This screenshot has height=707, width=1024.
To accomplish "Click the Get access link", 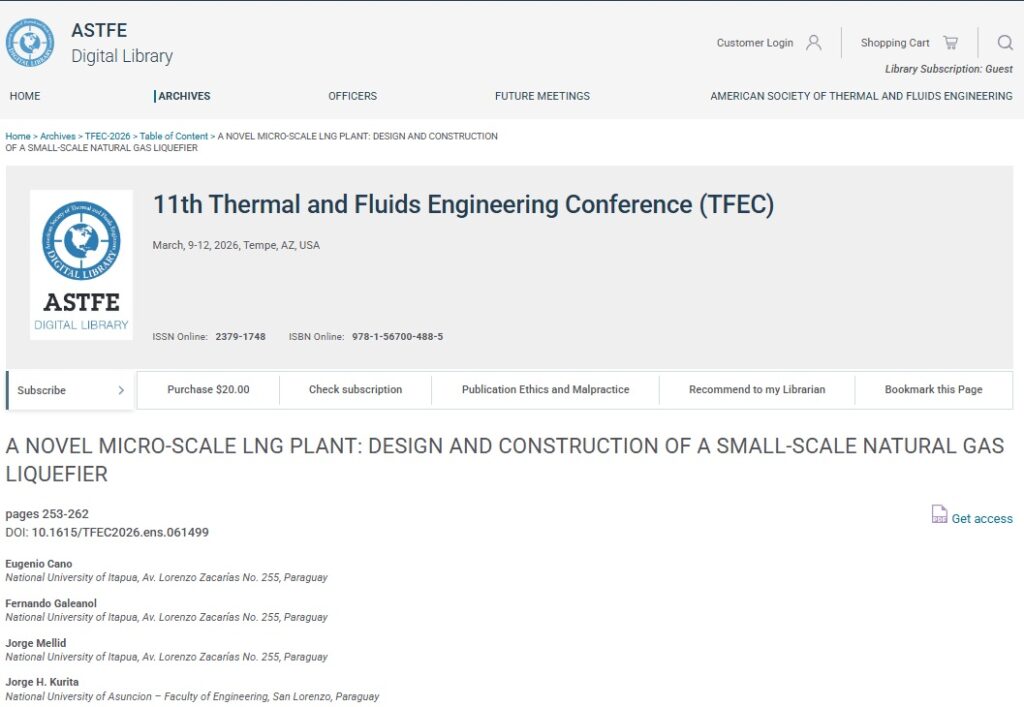I will pos(981,519).
